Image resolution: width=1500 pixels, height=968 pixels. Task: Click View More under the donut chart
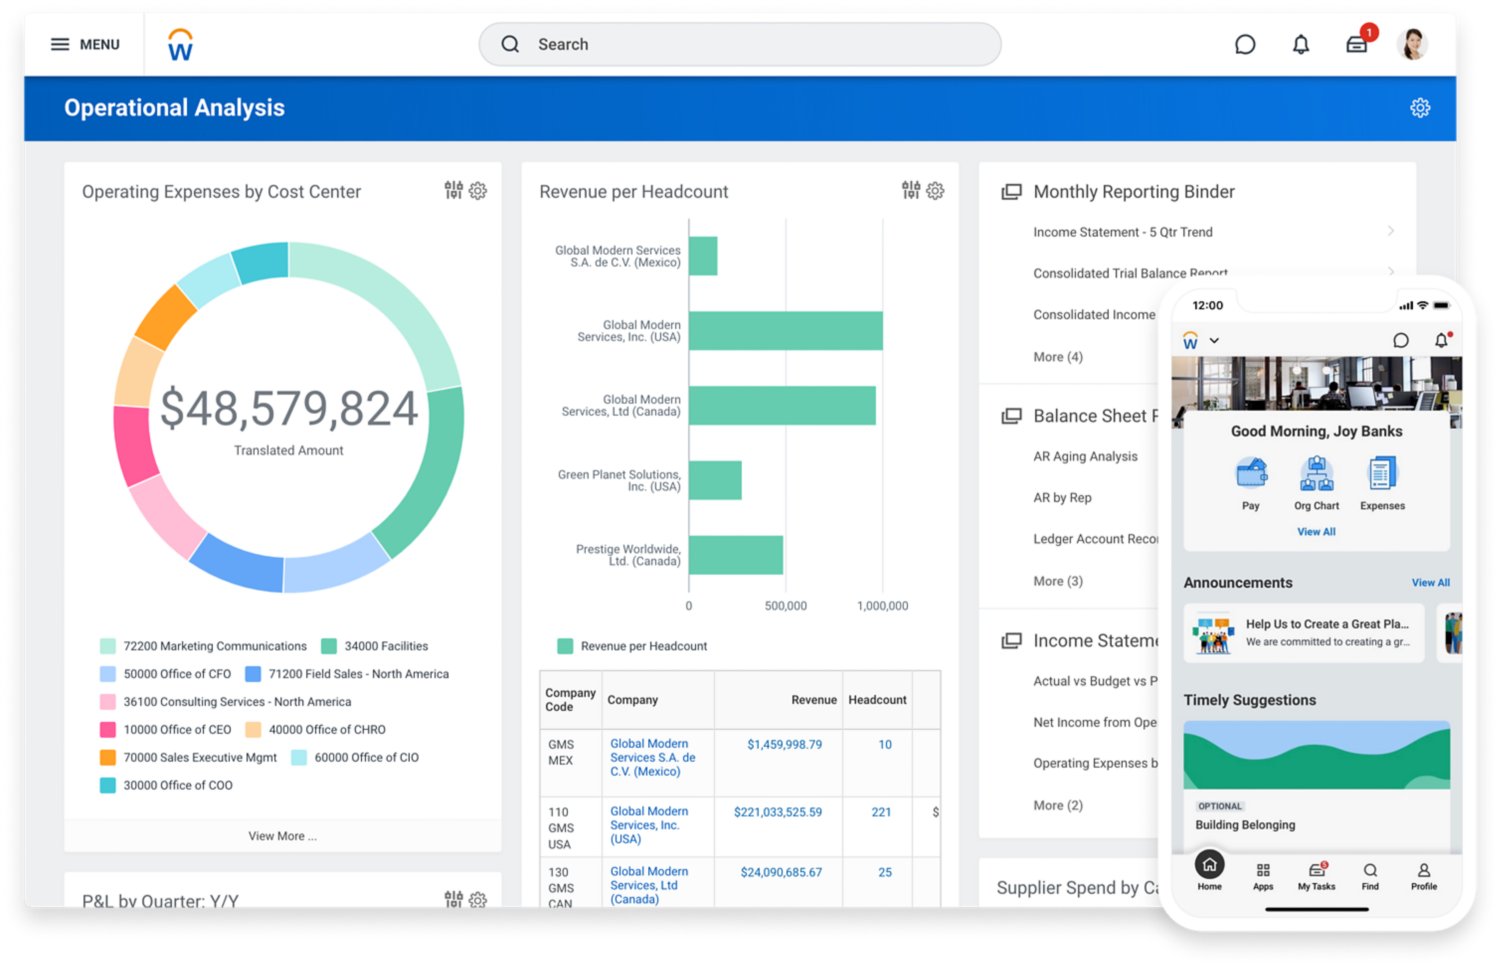click(282, 836)
